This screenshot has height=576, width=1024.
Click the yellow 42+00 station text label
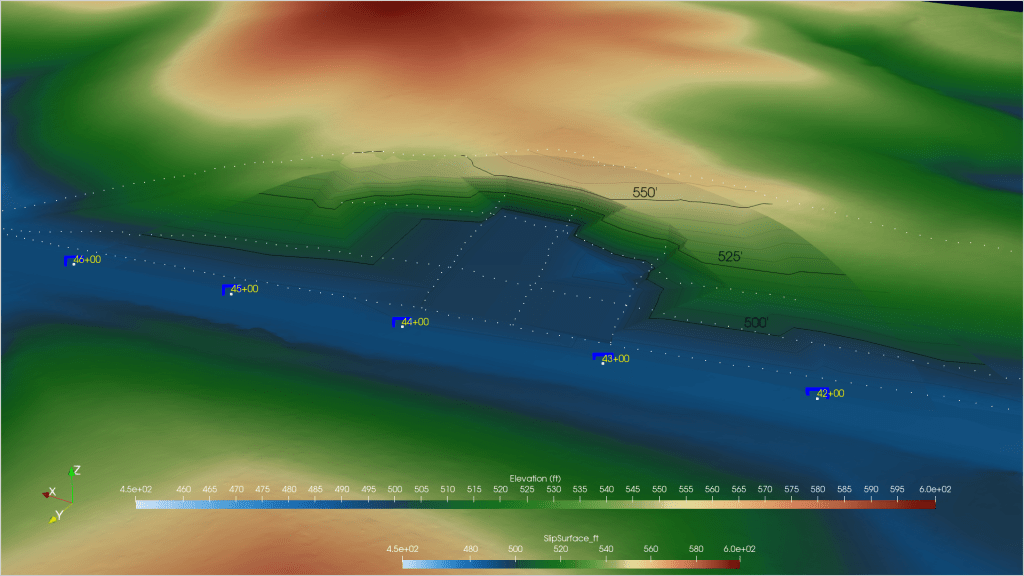point(830,393)
